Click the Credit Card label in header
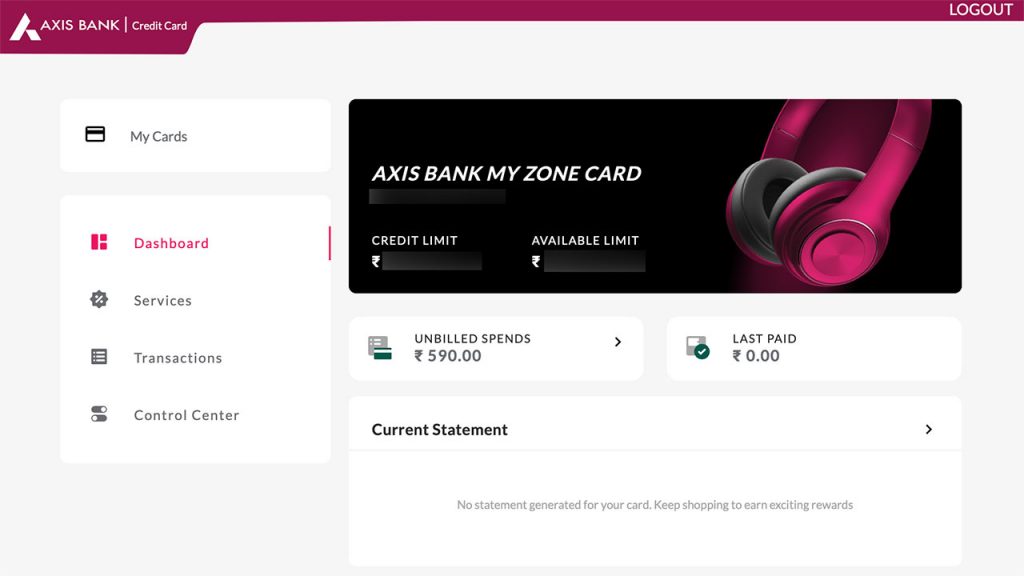This screenshot has width=1024, height=576. coord(160,25)
